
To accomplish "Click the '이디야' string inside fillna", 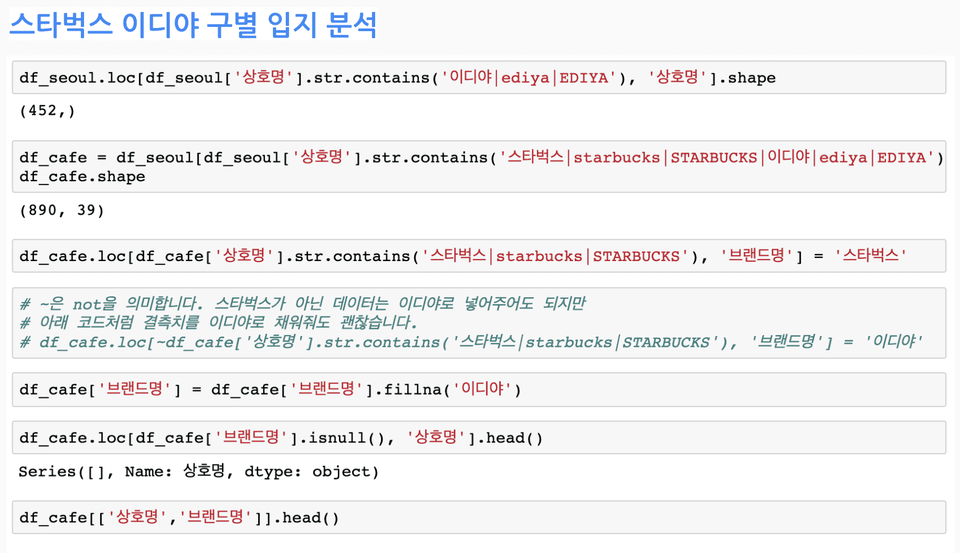I will [482, 389].
